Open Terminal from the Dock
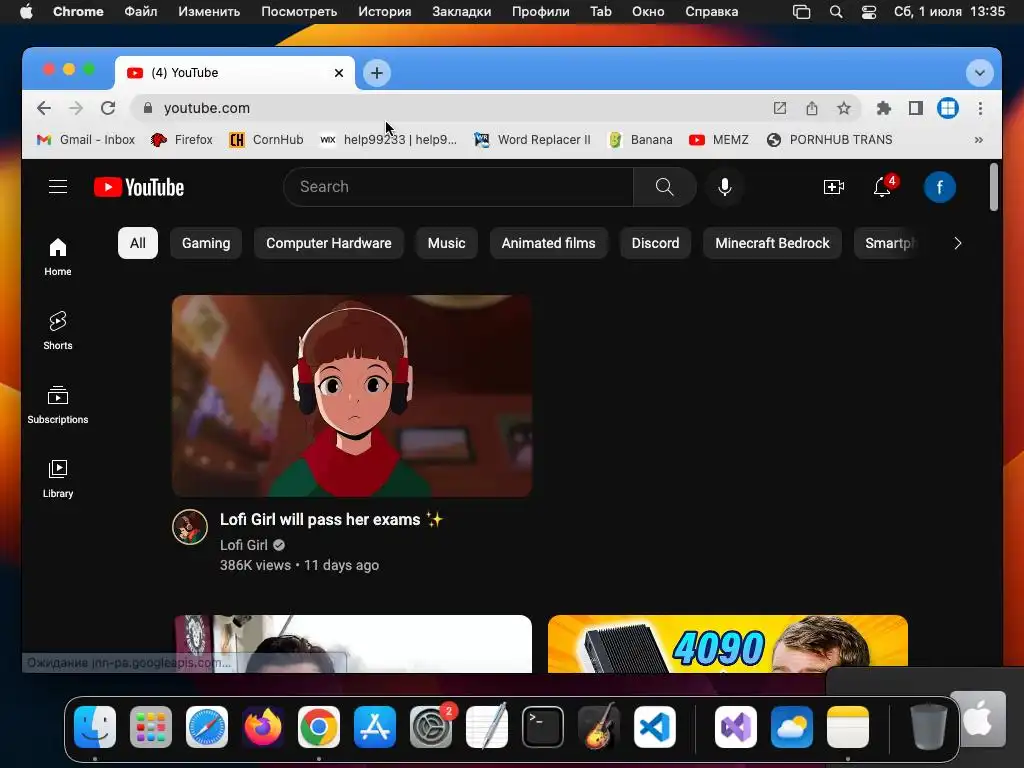Screen dimensions: 1024x768 [x=543, y=727]
